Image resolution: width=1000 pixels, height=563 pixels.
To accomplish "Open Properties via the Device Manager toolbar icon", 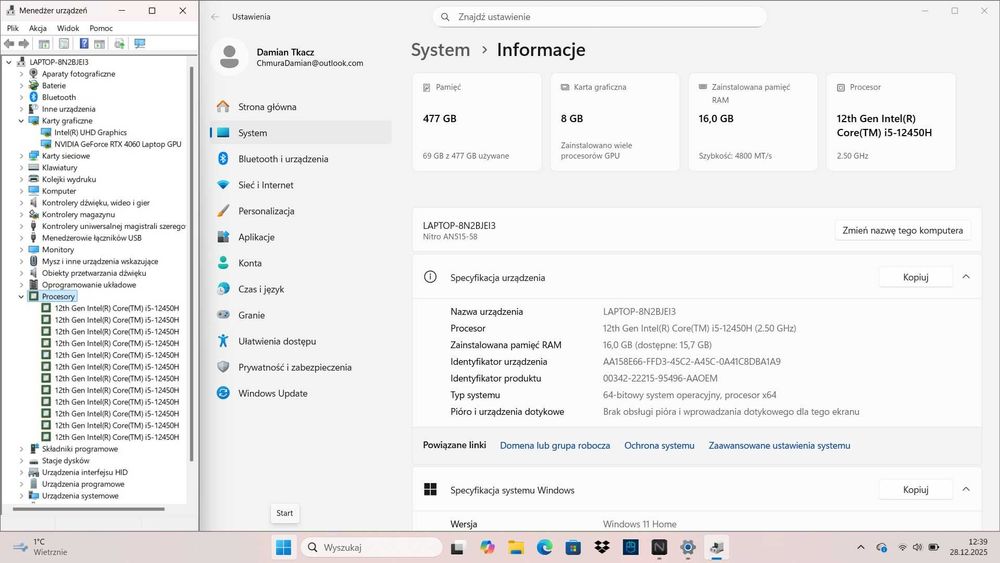I will click(x=64, y=43).
